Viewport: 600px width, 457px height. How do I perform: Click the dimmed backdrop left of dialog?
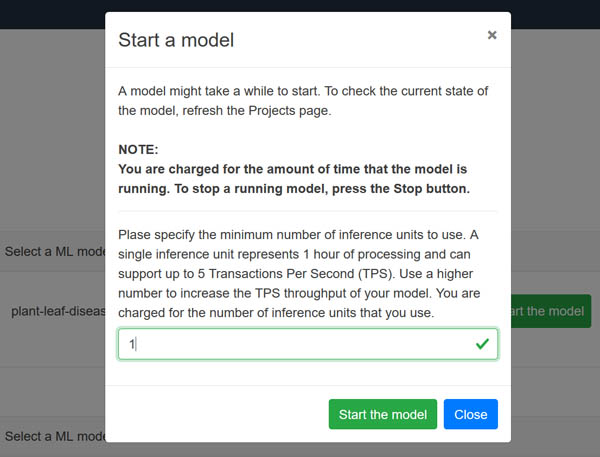click(52, 134)
